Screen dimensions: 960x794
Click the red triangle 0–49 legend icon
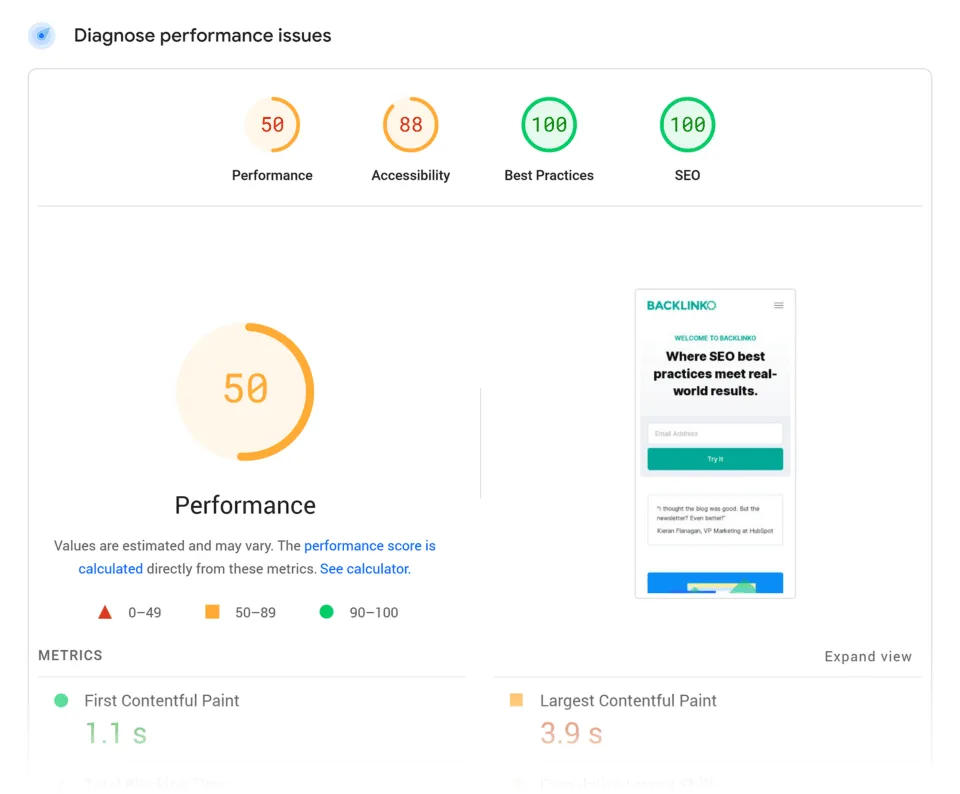pyautogui.click(x=105, y=612)
